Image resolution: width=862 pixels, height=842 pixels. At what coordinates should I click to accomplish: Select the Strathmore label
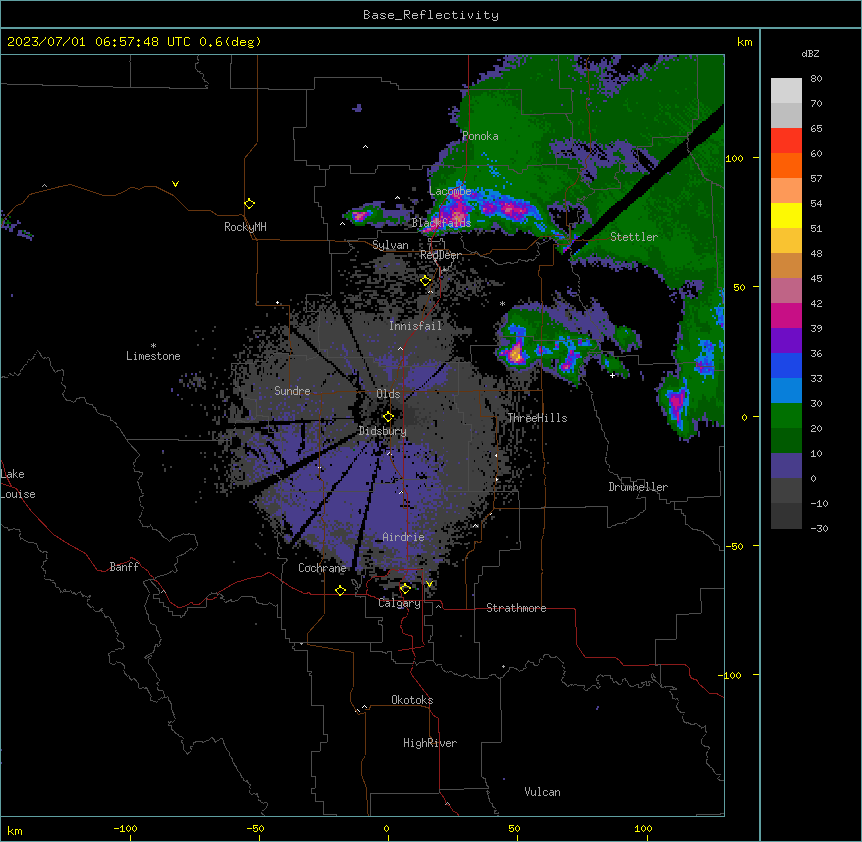tap(516, 608)
